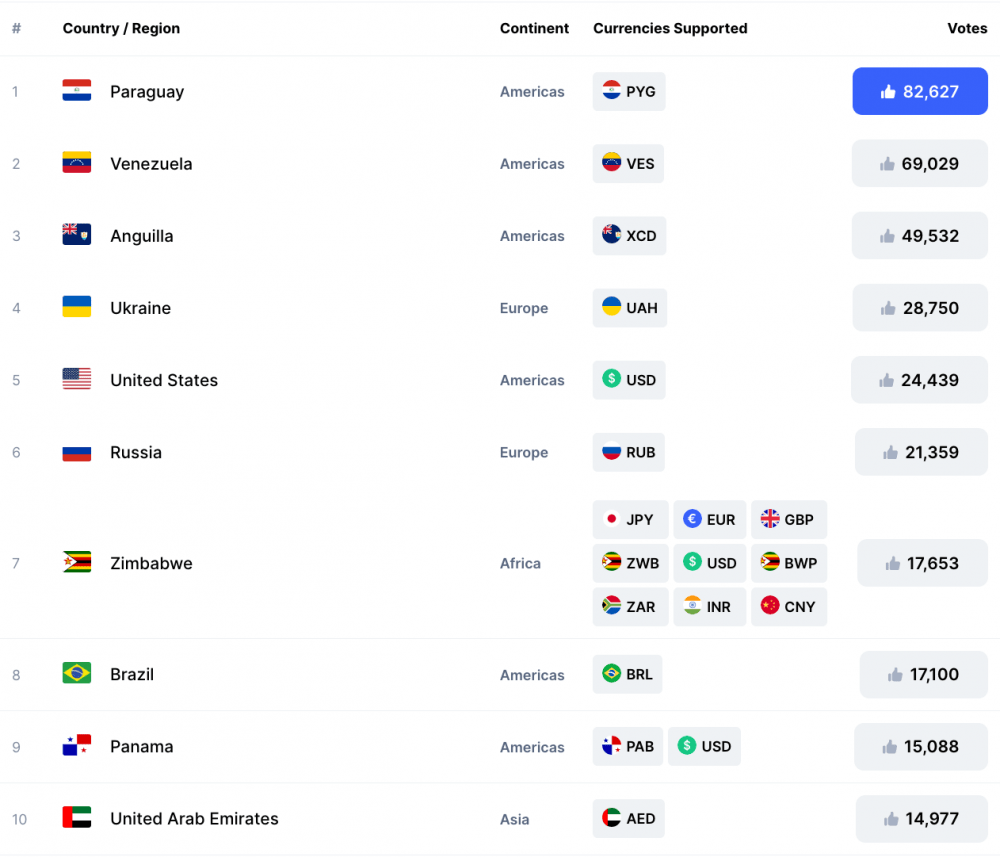Sort by the Votes column header

967,28
